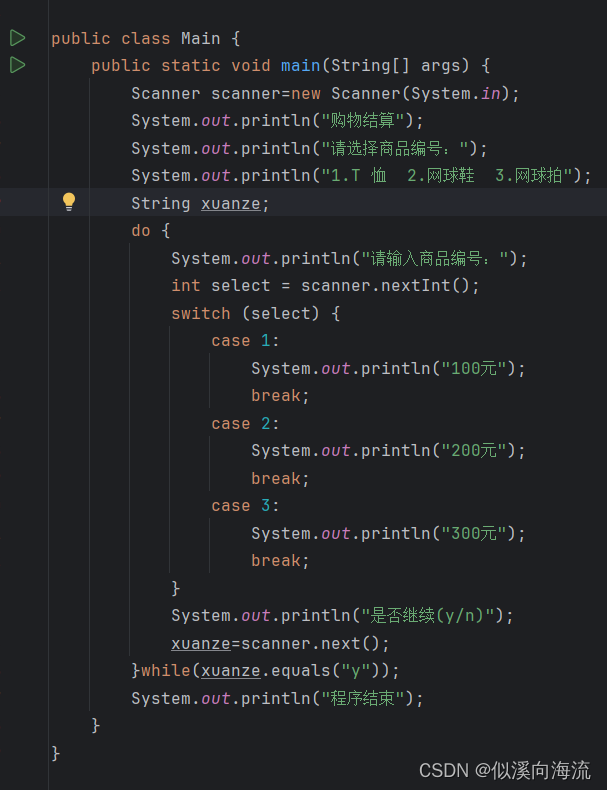Click the "请输入商品编号：" string
607x790 pixels.
(435, 258)
